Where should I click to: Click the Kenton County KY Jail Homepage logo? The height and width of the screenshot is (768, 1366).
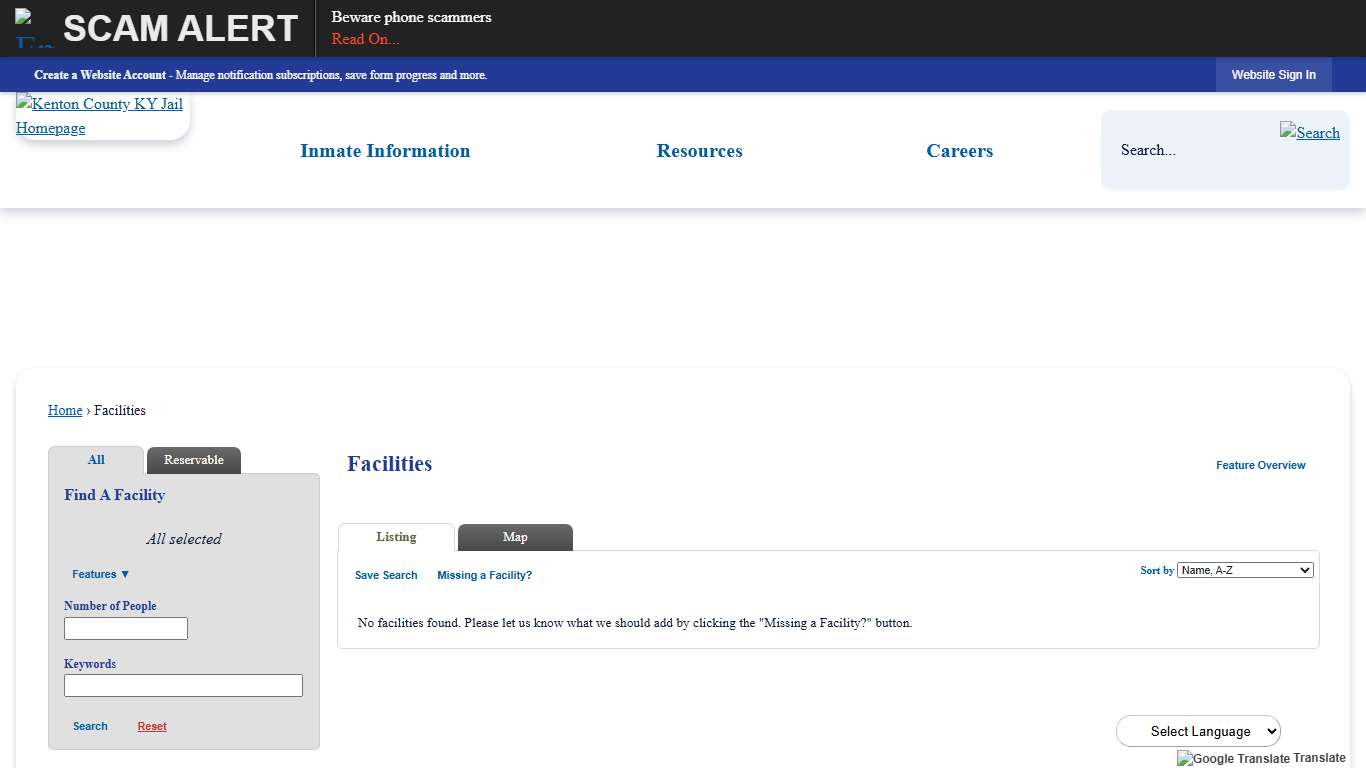100,115
